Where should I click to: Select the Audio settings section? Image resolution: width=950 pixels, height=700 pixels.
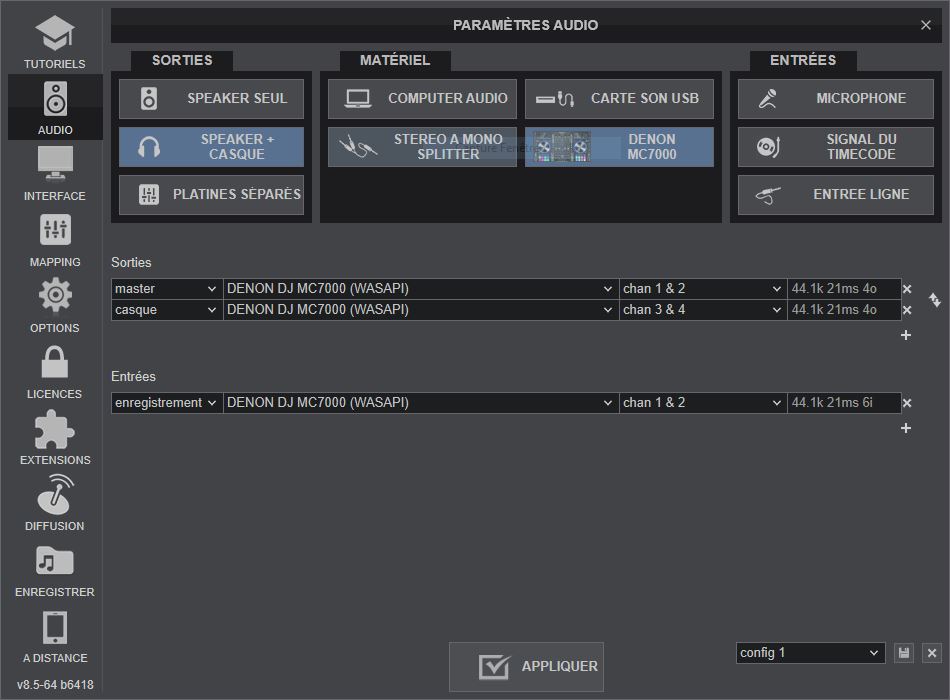point(55,107)
